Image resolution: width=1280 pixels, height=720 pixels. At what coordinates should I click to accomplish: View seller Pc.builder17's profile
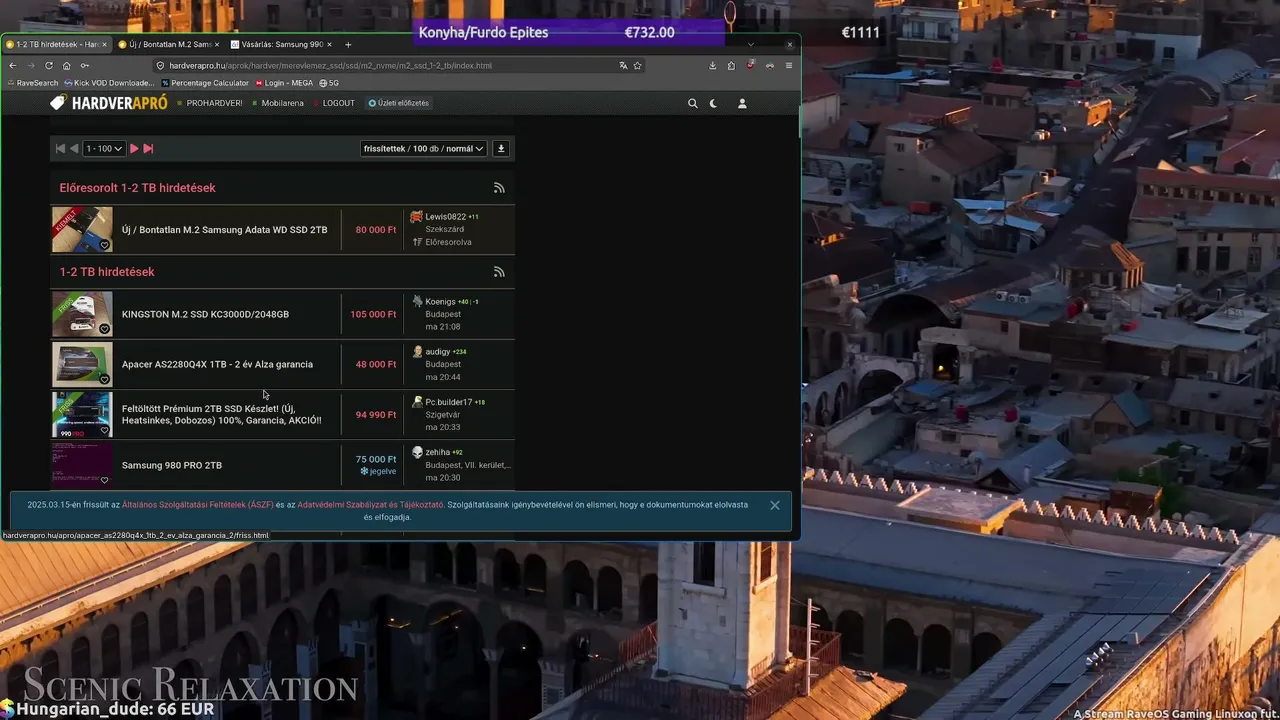pos(449,402)
